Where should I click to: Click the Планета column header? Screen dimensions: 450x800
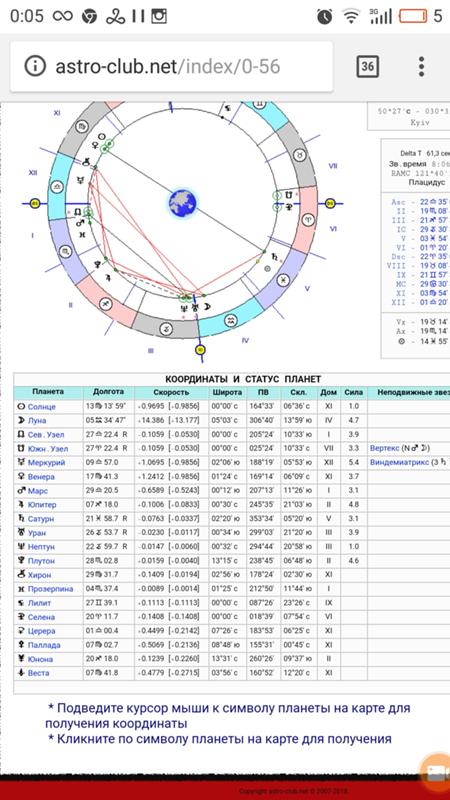pyautogui.click(x=48, y=392)
